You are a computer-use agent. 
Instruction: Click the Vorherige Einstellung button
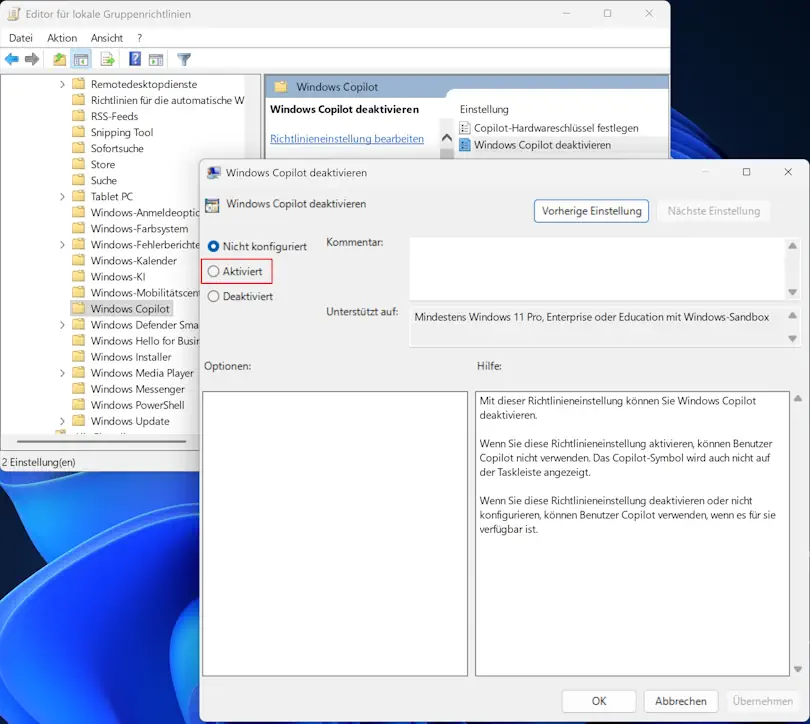point(591,211)
